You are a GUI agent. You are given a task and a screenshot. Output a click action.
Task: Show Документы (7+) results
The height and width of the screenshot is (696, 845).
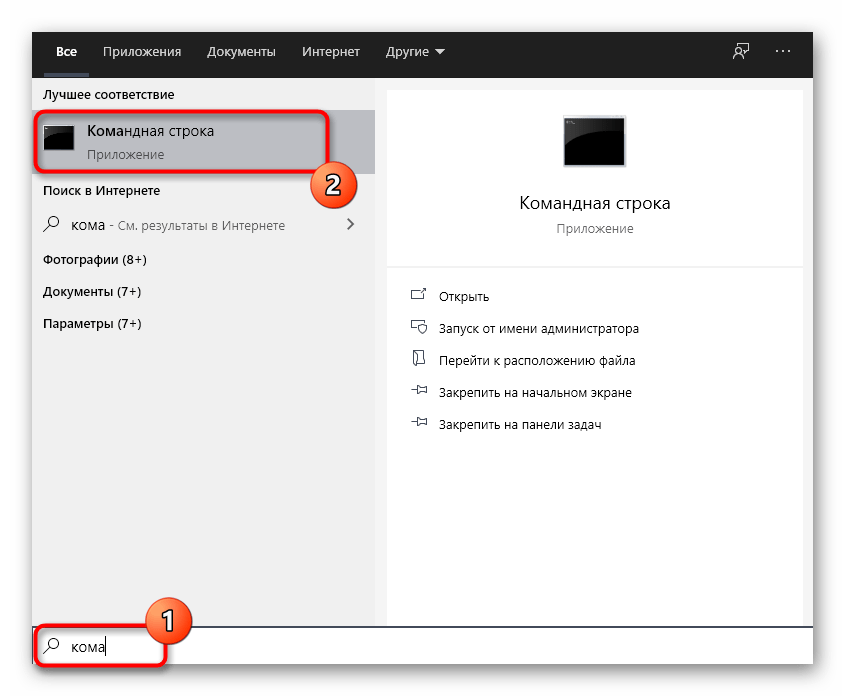click(92, 291)
